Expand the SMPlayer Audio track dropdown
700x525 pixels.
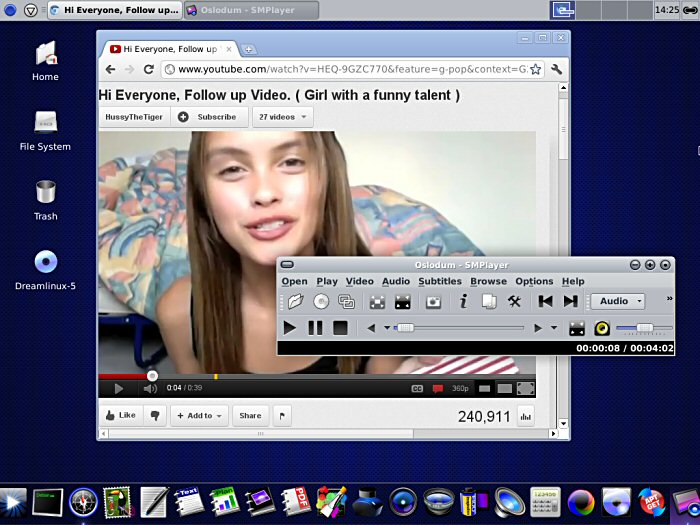618,301
